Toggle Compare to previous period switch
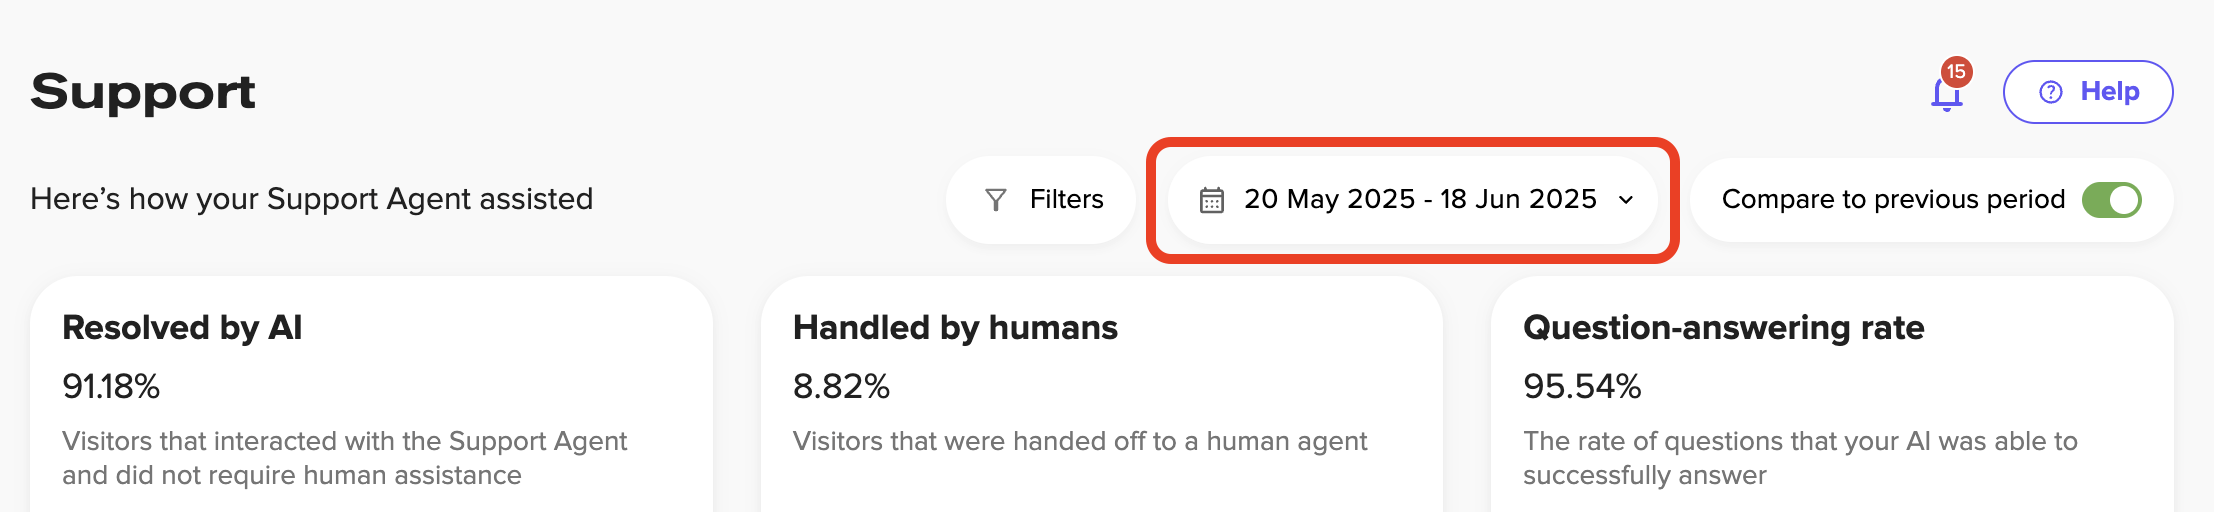 click(x=2111, y=200)
